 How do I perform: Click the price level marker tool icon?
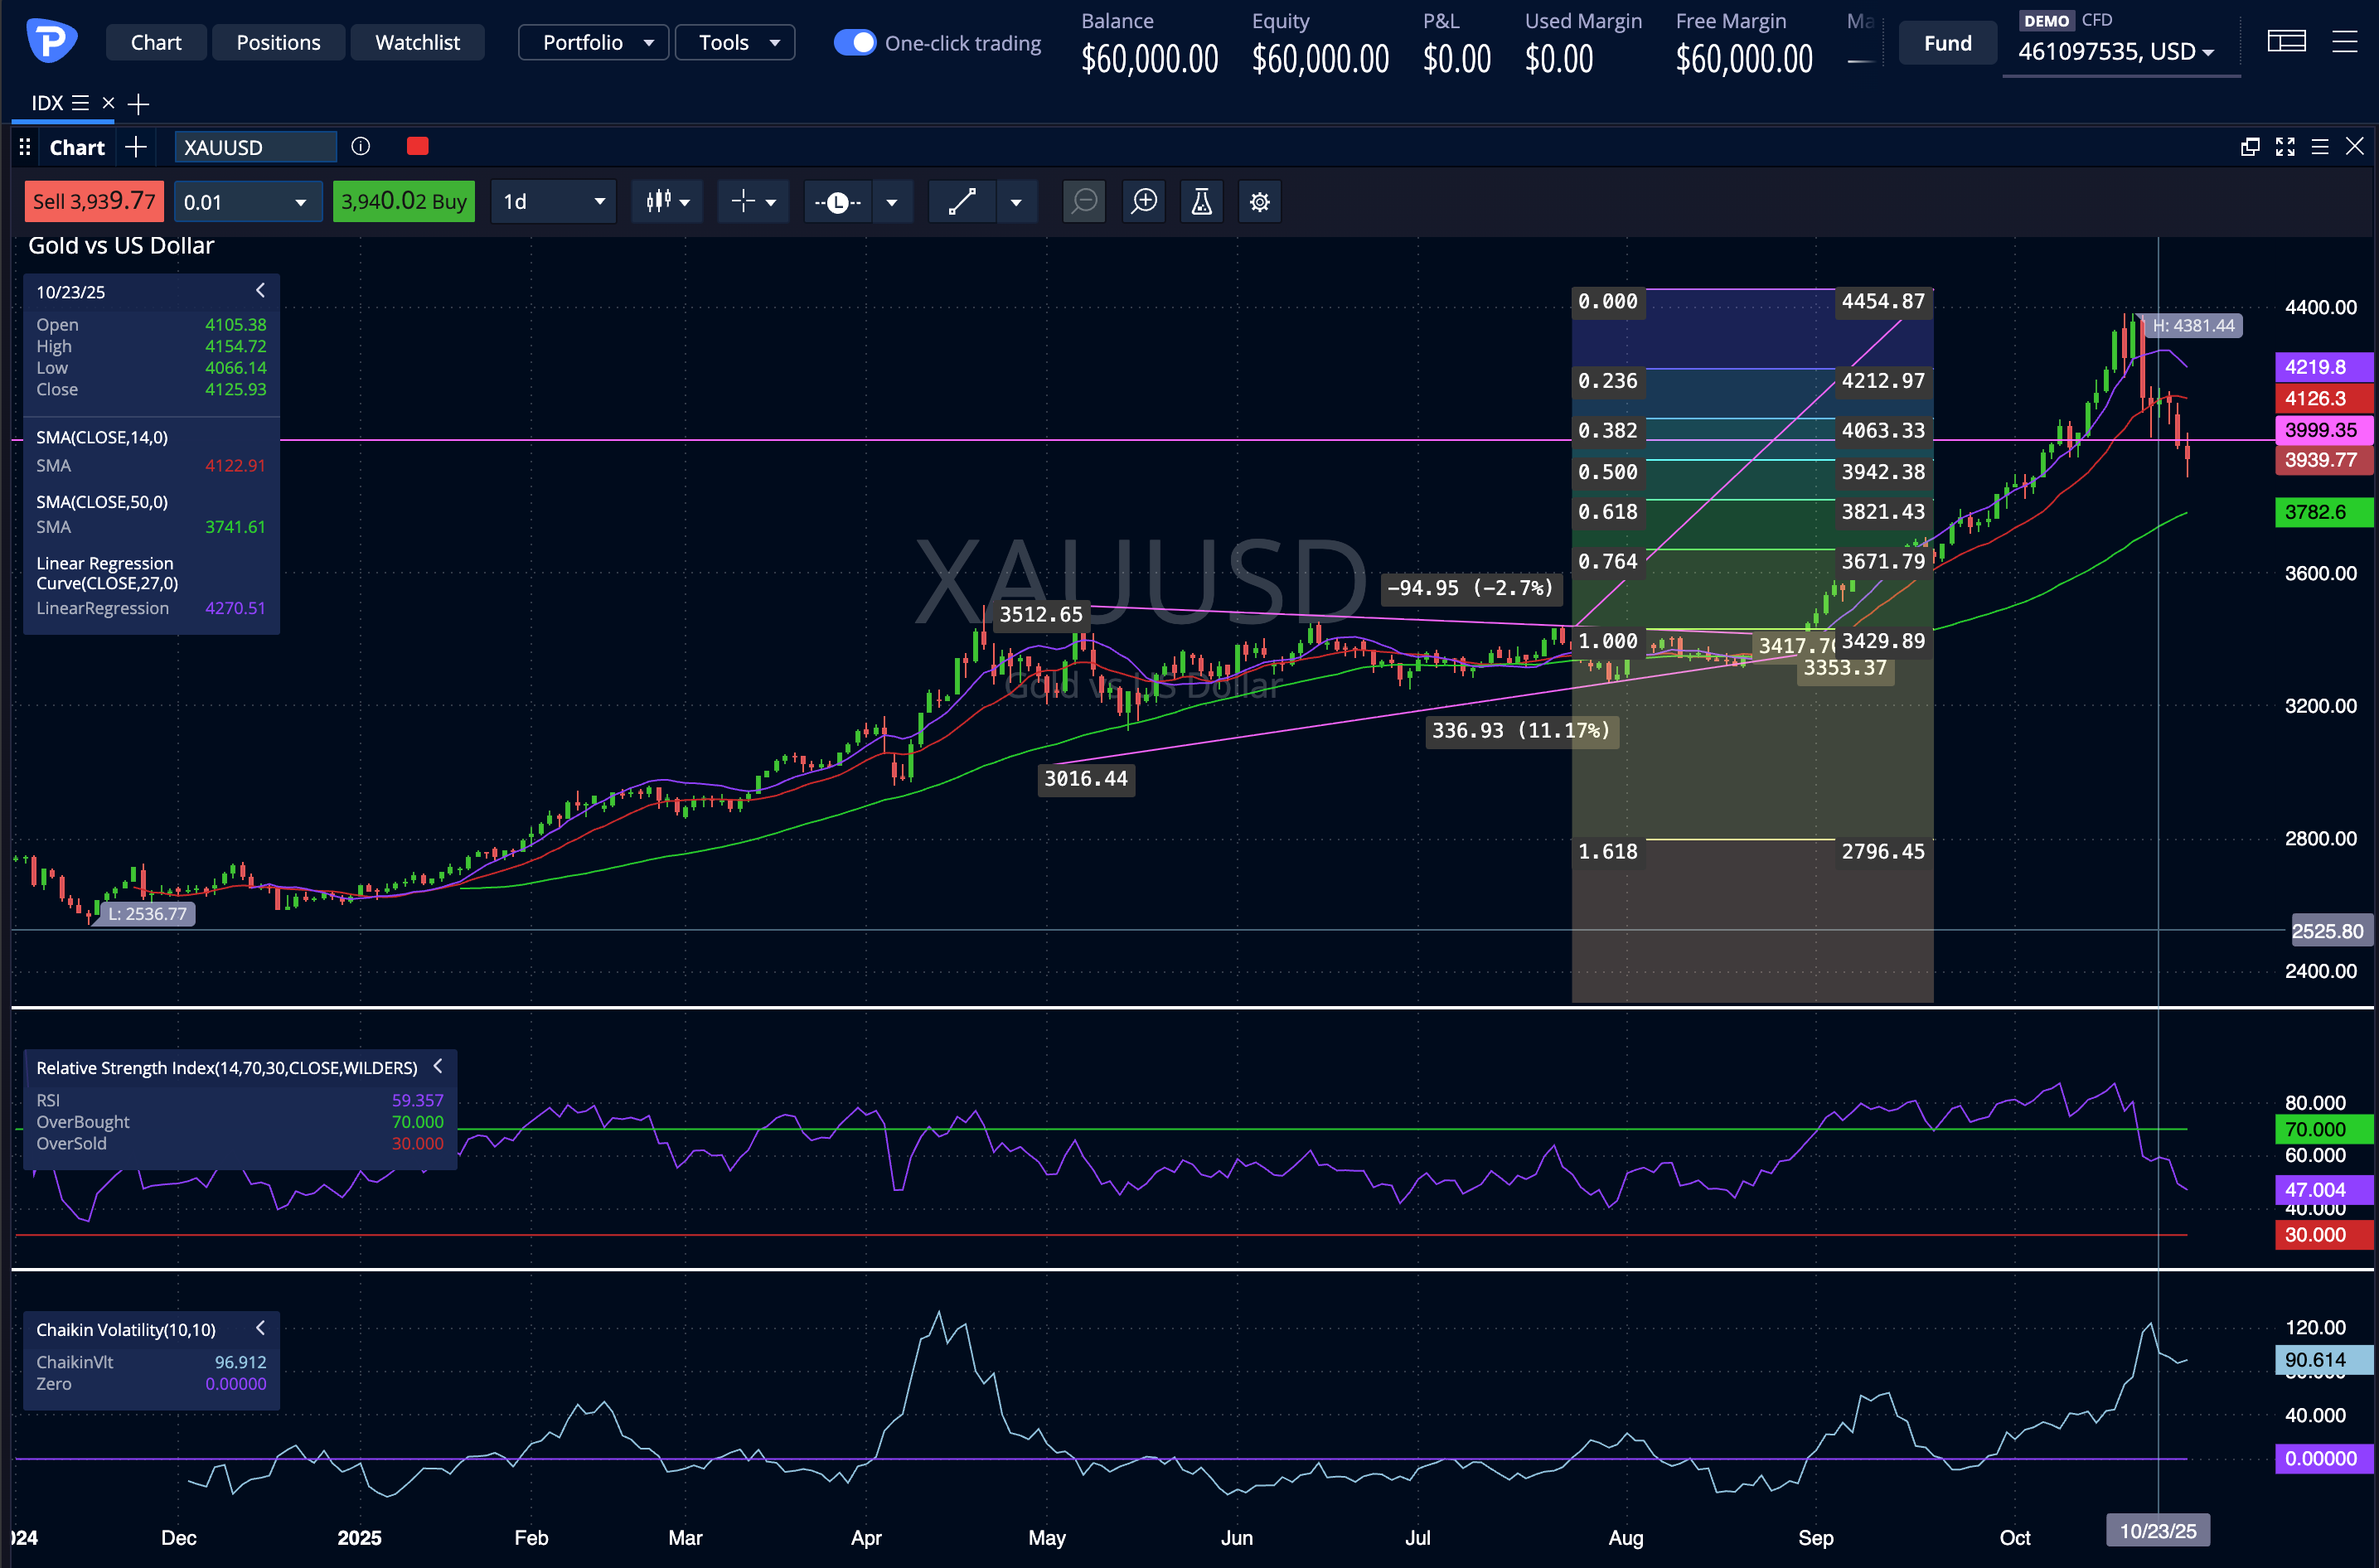pos(838,202)
